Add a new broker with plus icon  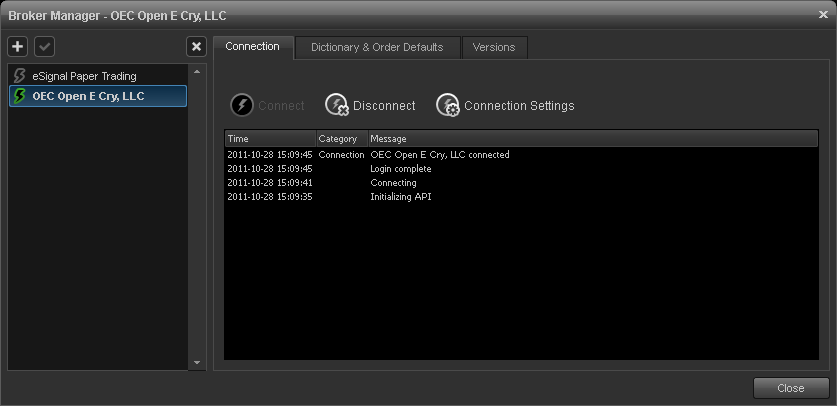(x=18, y=47)
